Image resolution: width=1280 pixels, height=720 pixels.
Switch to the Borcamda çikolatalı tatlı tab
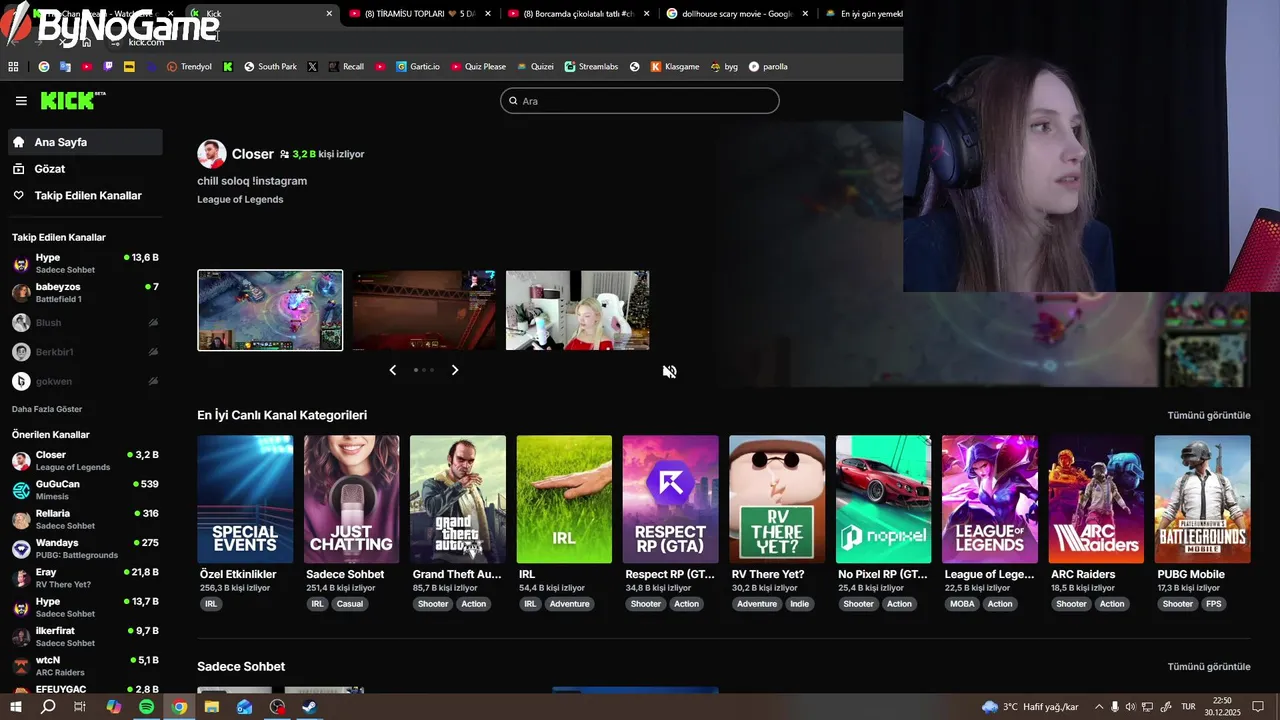[x=577, y=14]
